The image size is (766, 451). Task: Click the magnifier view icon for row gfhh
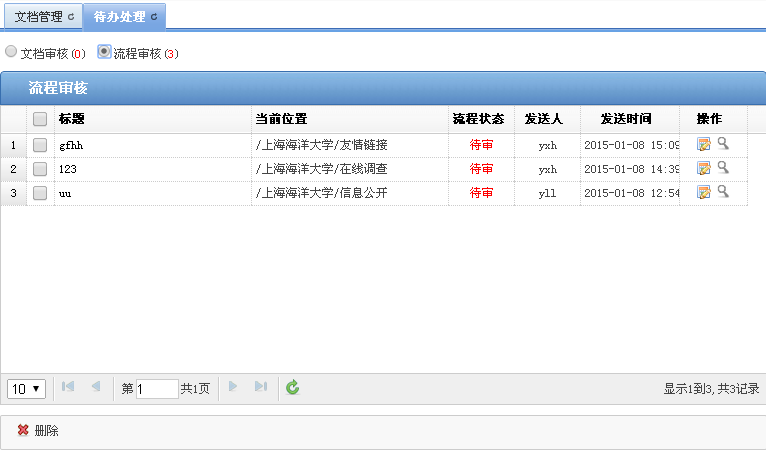[x=723, y=144]
